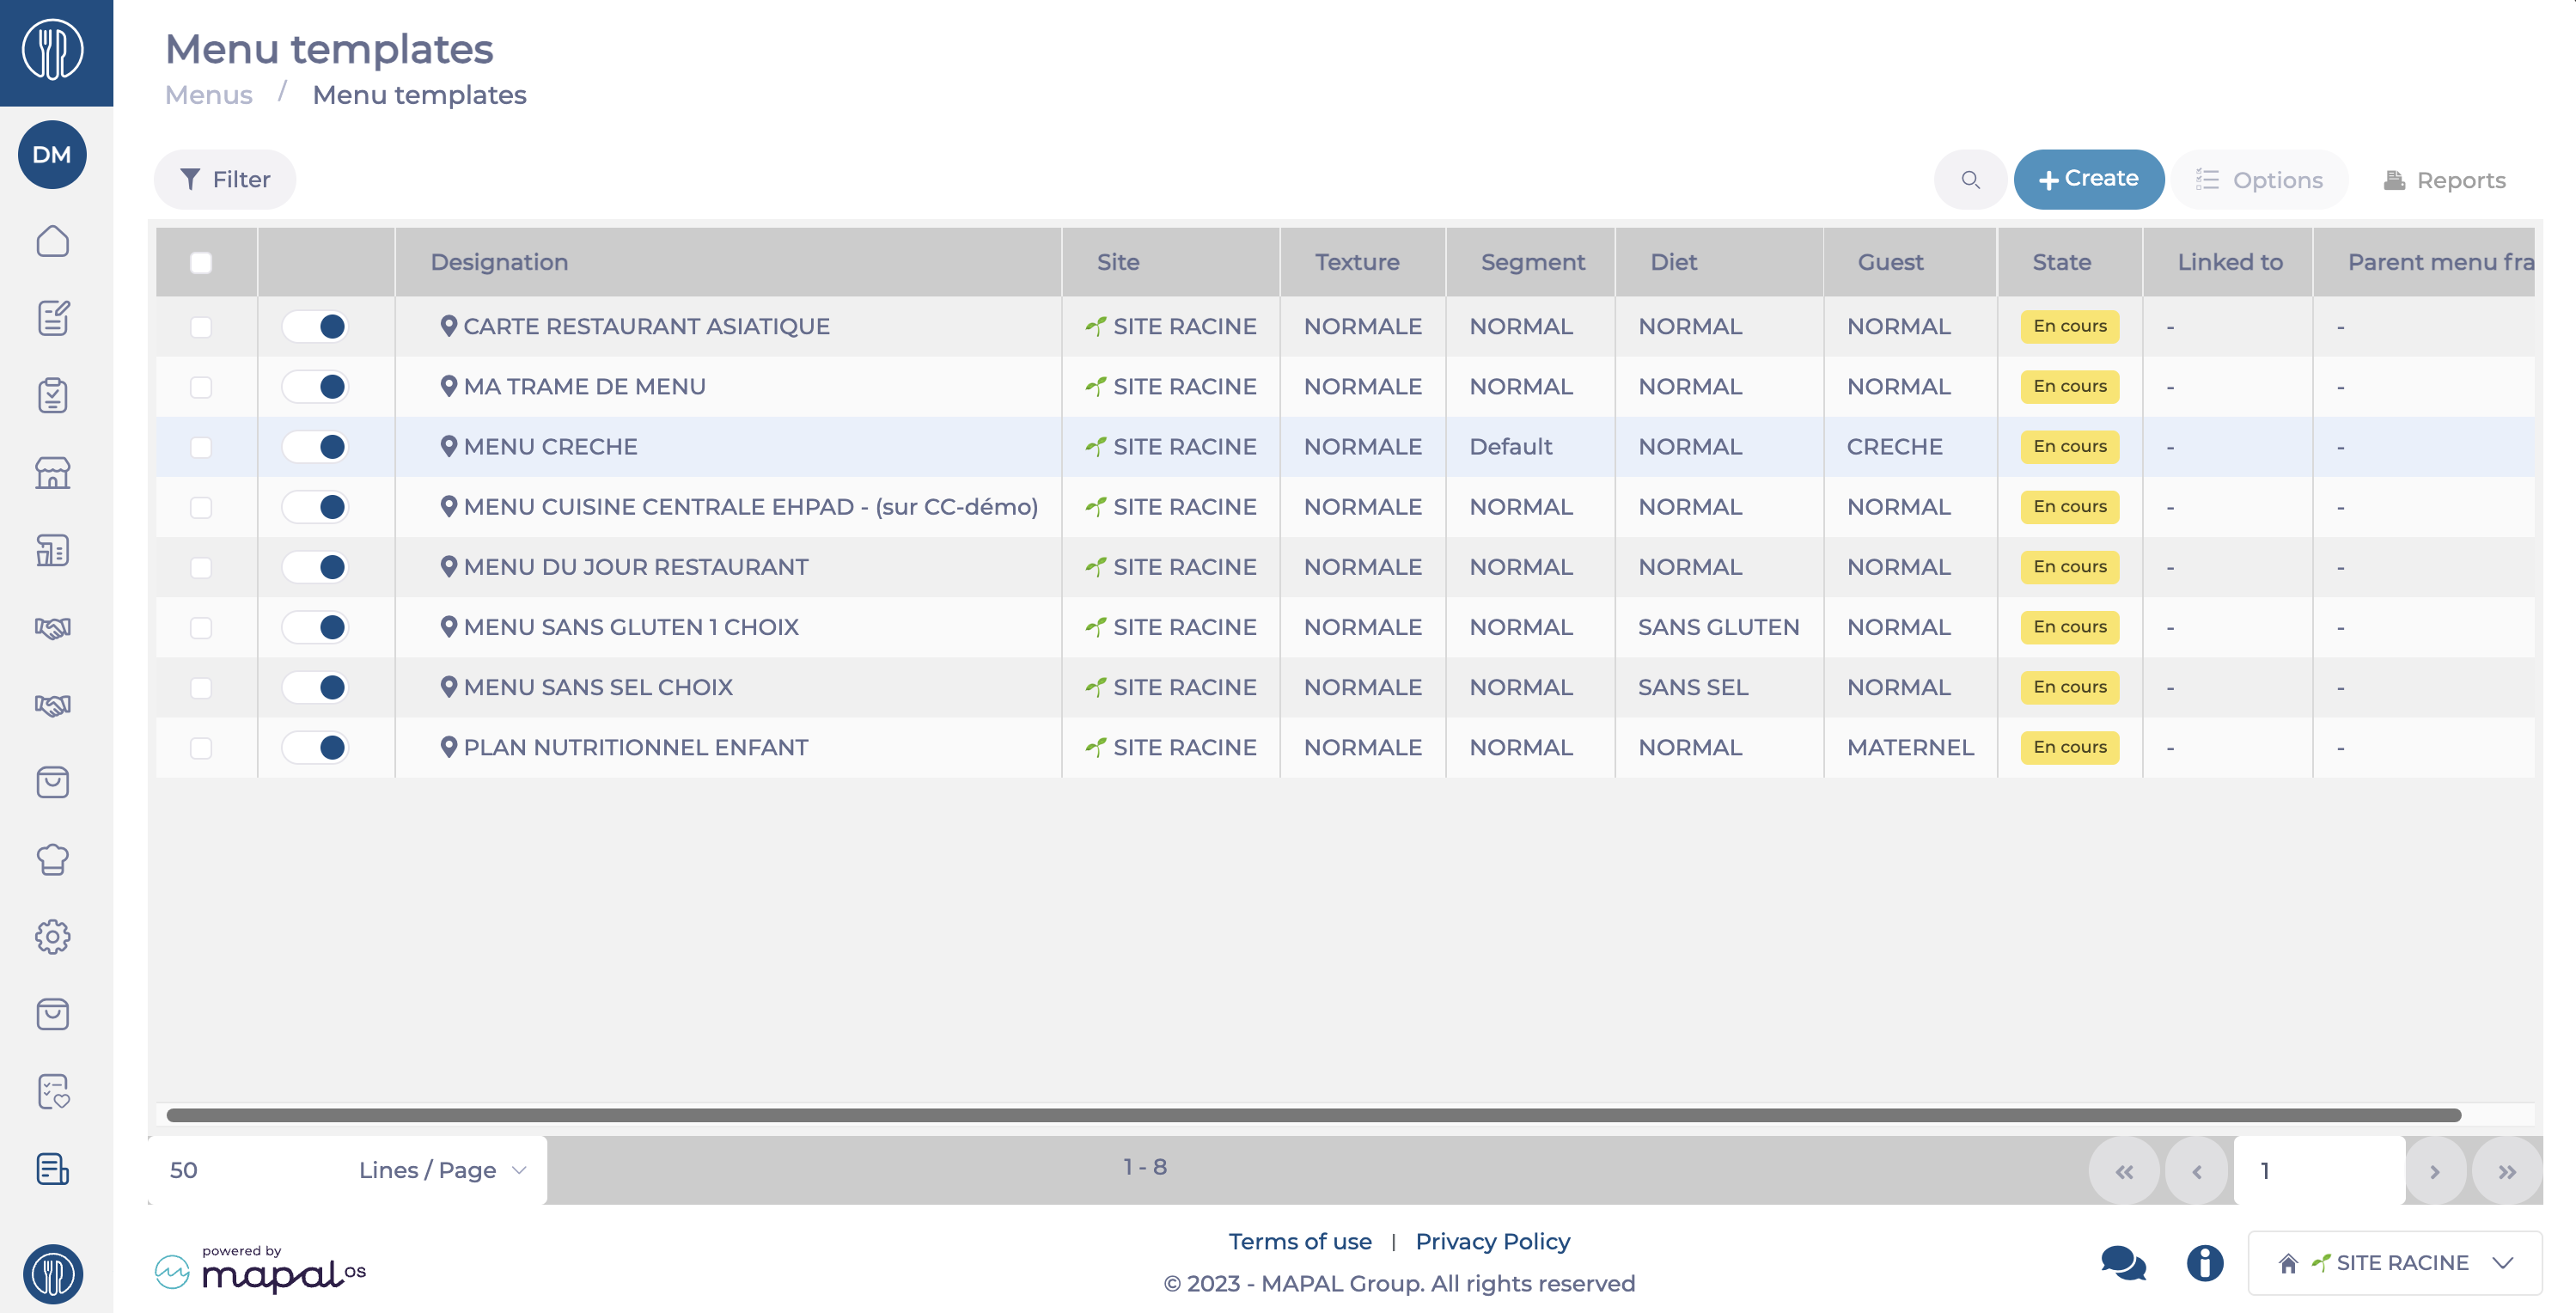Check the CARTE RESTAURANT ASIATIQUE row checkbox
This screenshot has width=2576, height=1313.
[201, 327]
